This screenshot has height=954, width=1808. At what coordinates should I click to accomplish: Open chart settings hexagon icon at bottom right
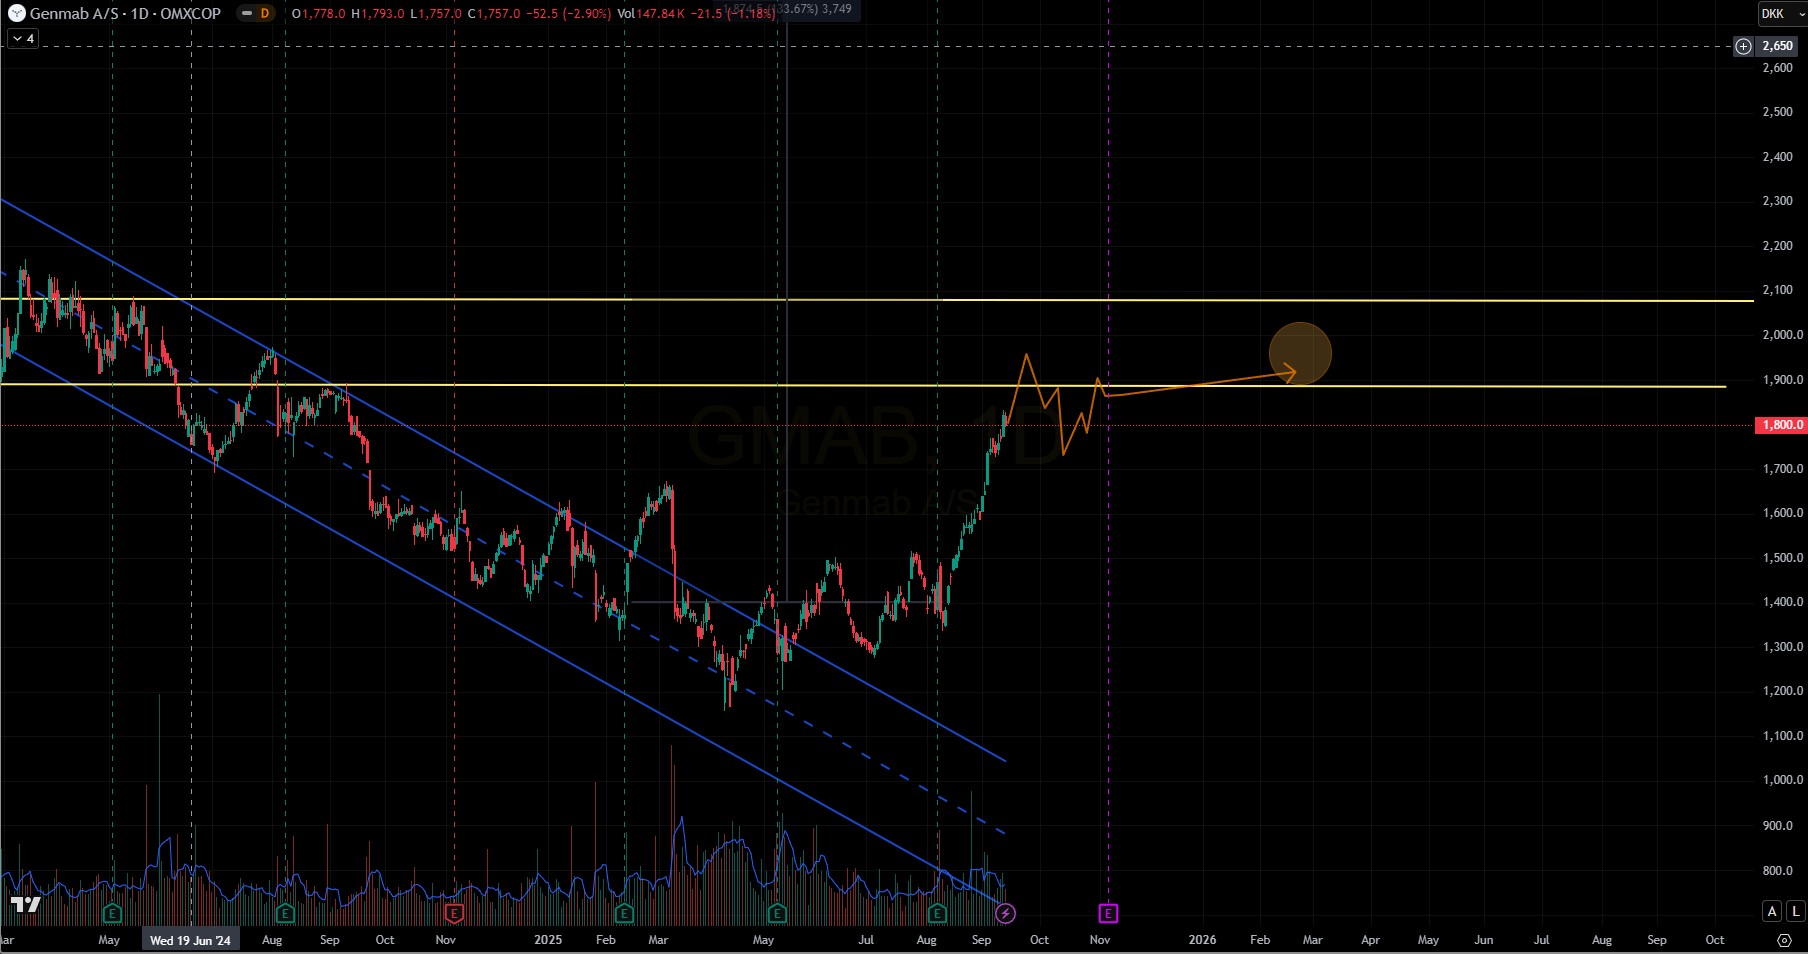1784,940
